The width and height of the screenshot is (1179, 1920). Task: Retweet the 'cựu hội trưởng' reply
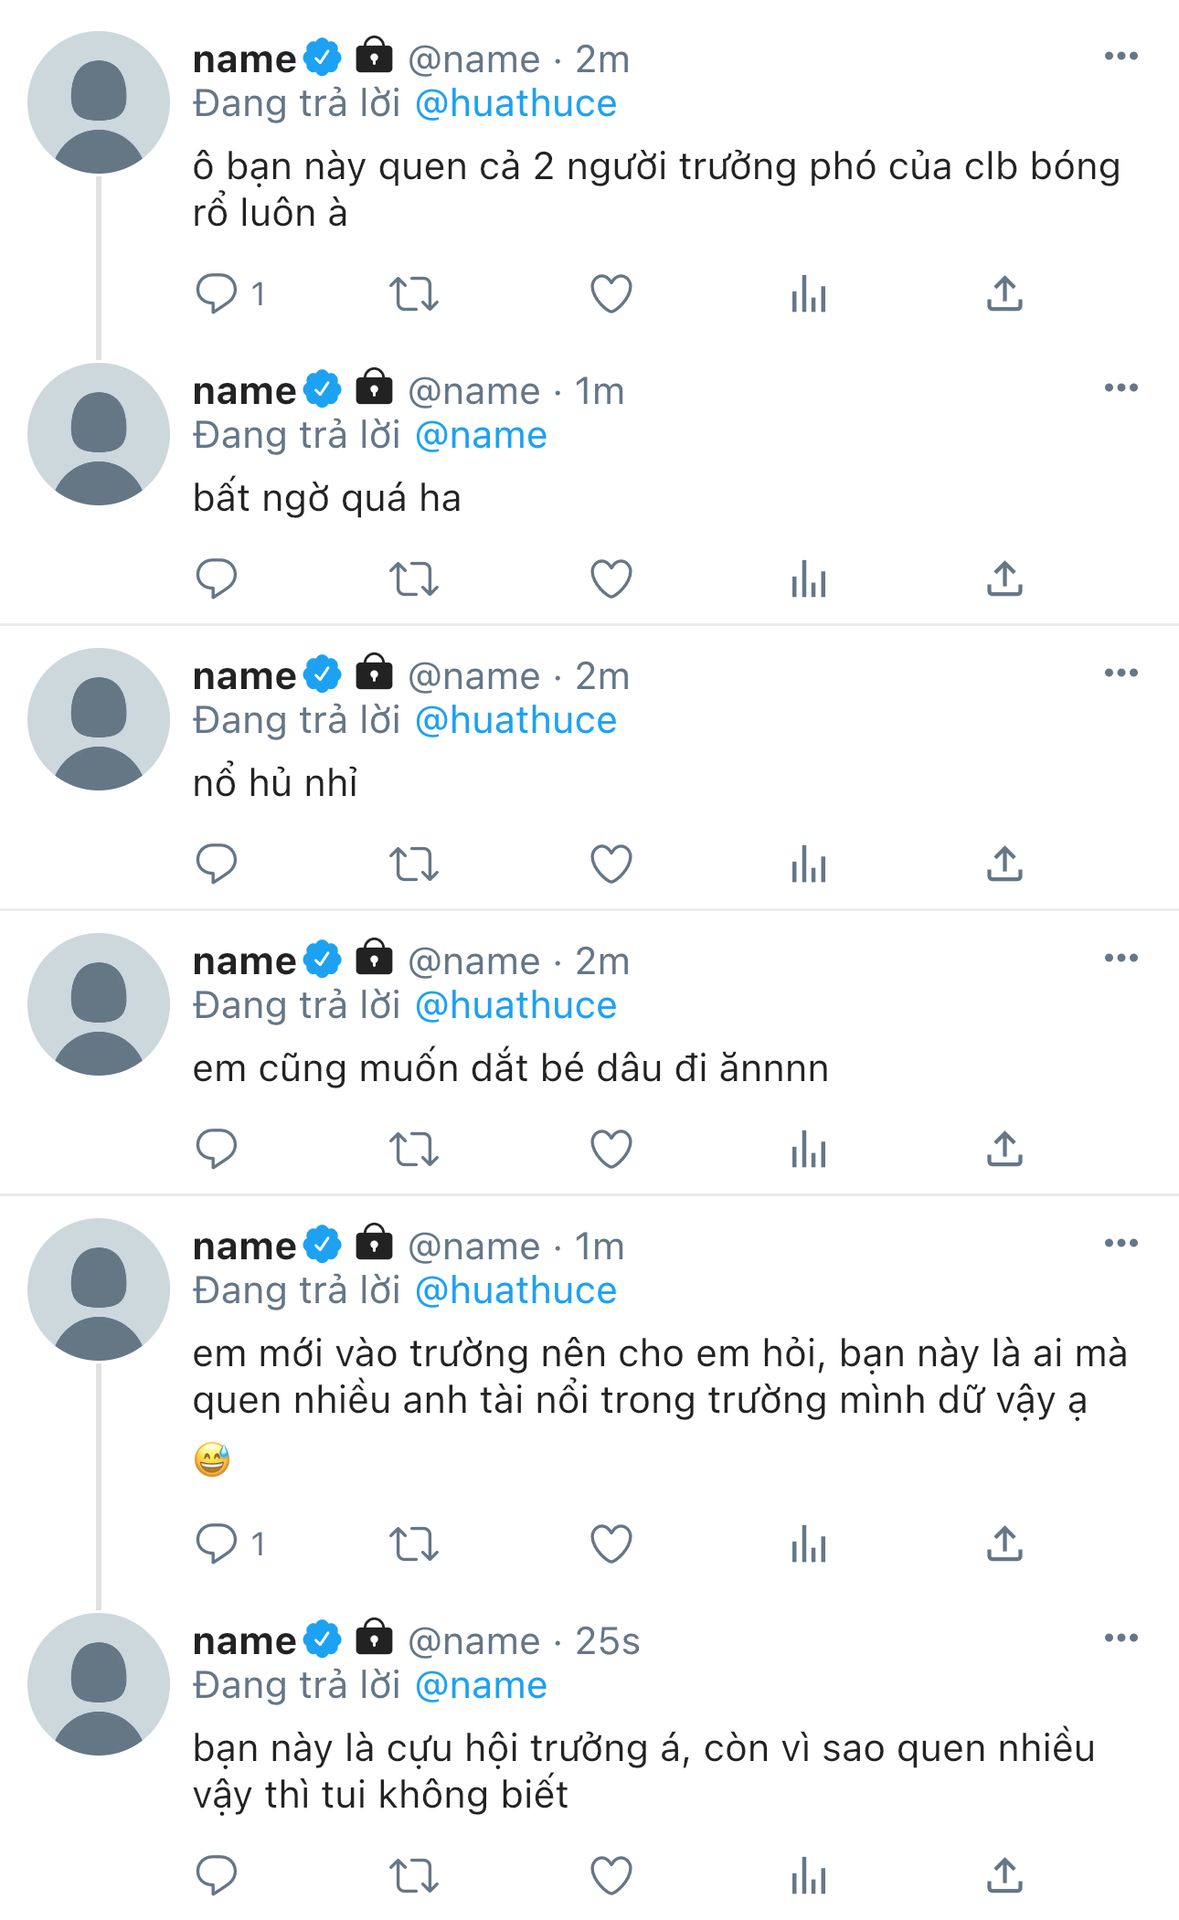(x=413, y=1876)
